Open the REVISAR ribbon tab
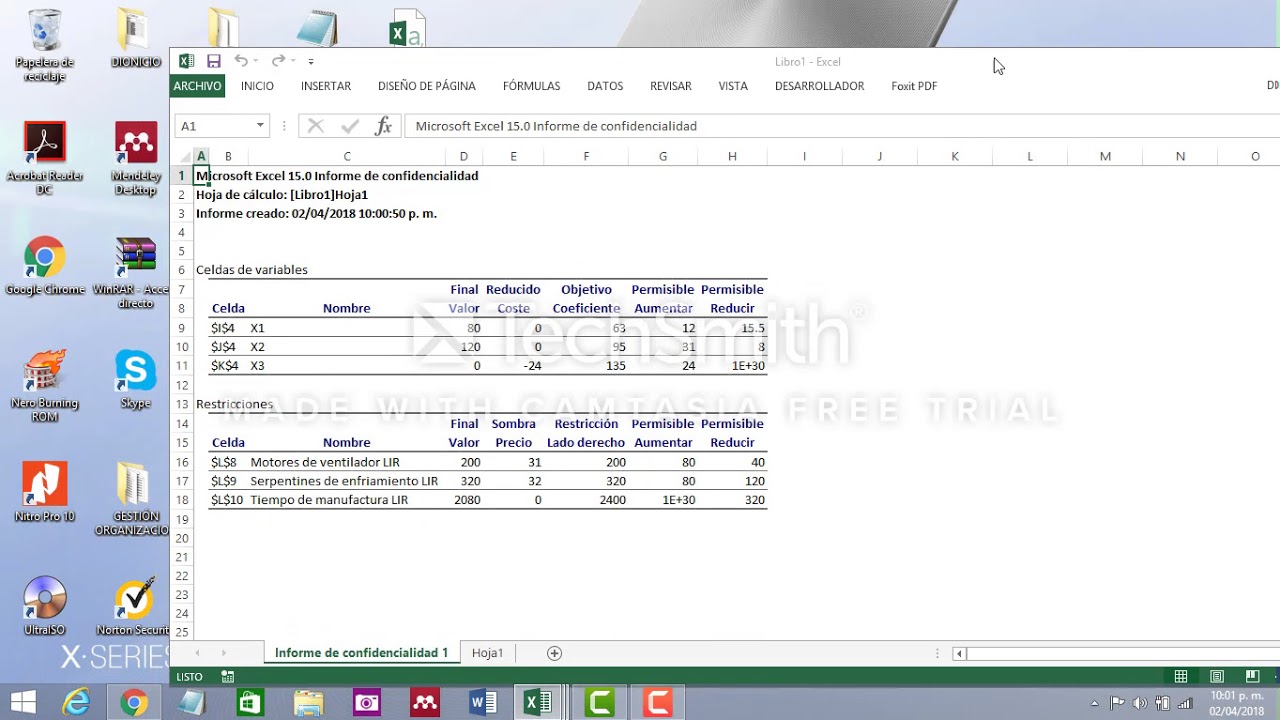The image size is (1280, 720). tap(671, 86)
